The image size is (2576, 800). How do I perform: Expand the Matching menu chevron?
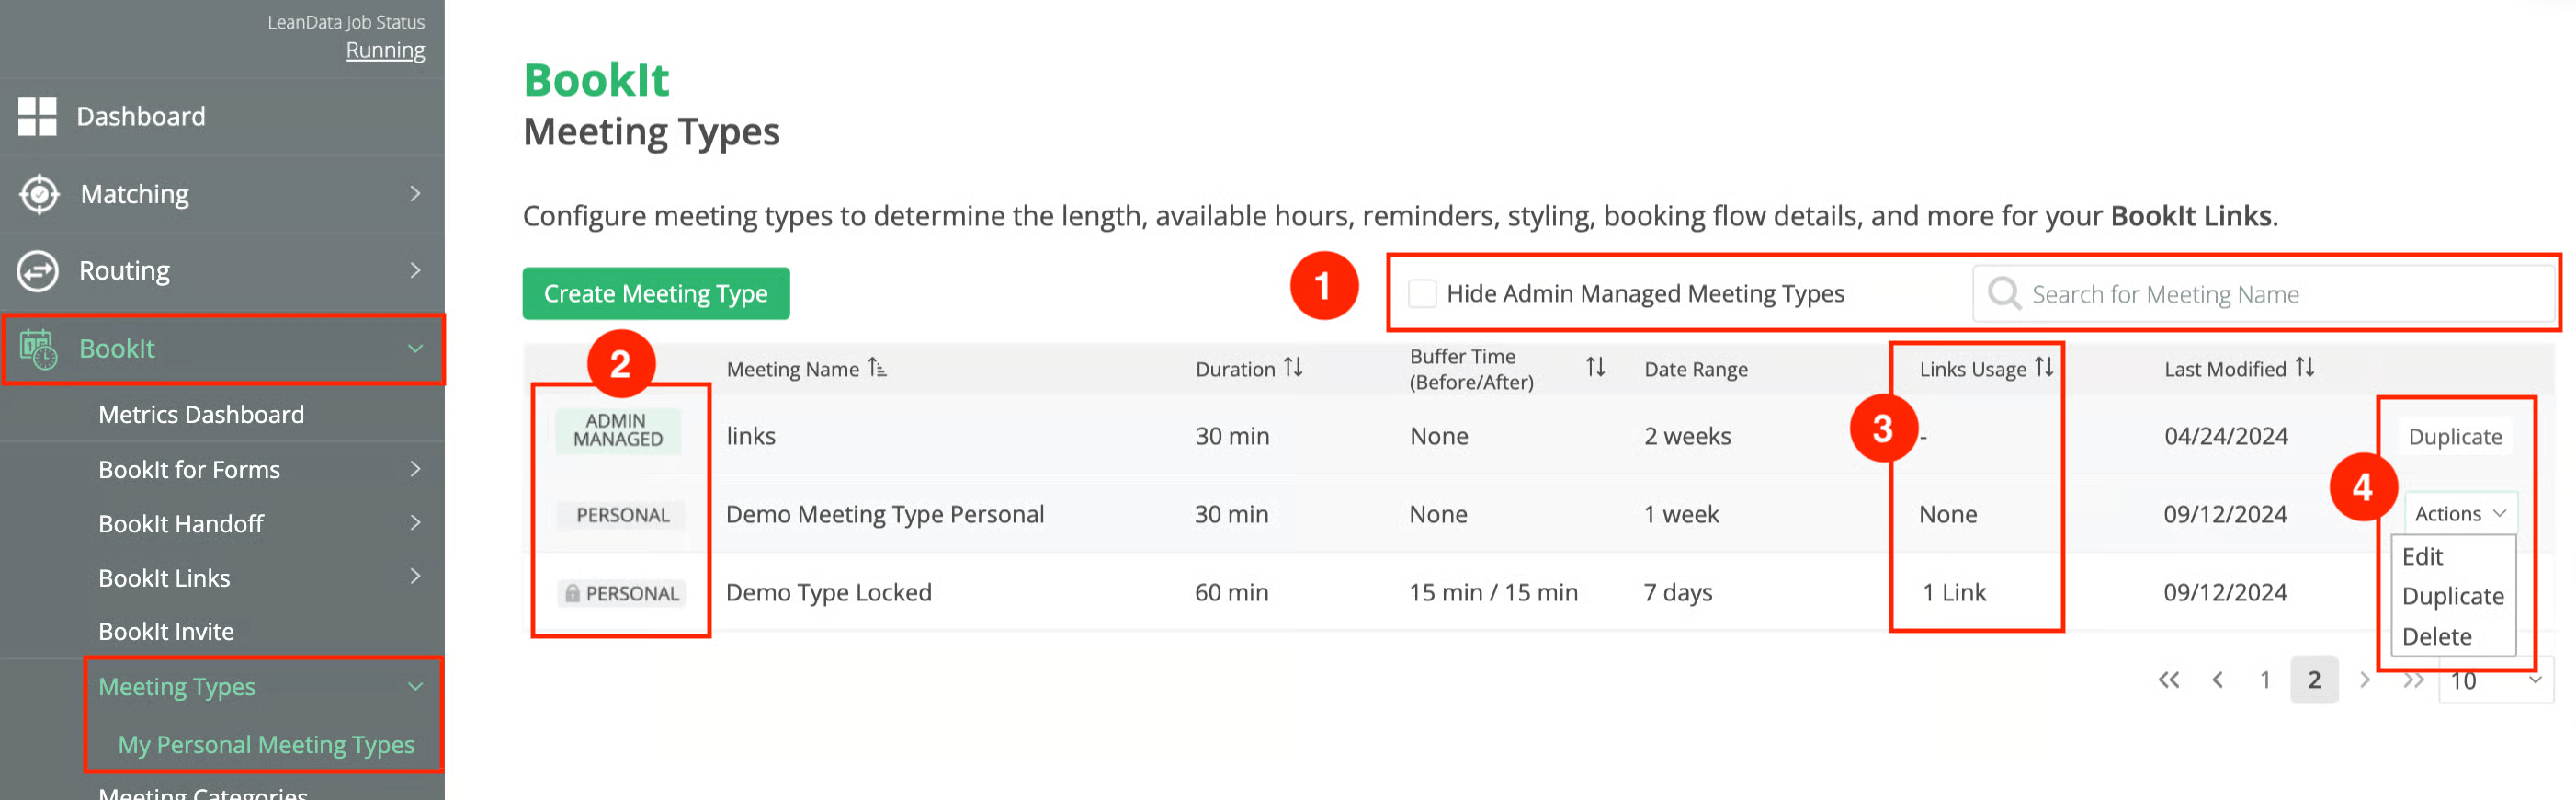point(415,193)
